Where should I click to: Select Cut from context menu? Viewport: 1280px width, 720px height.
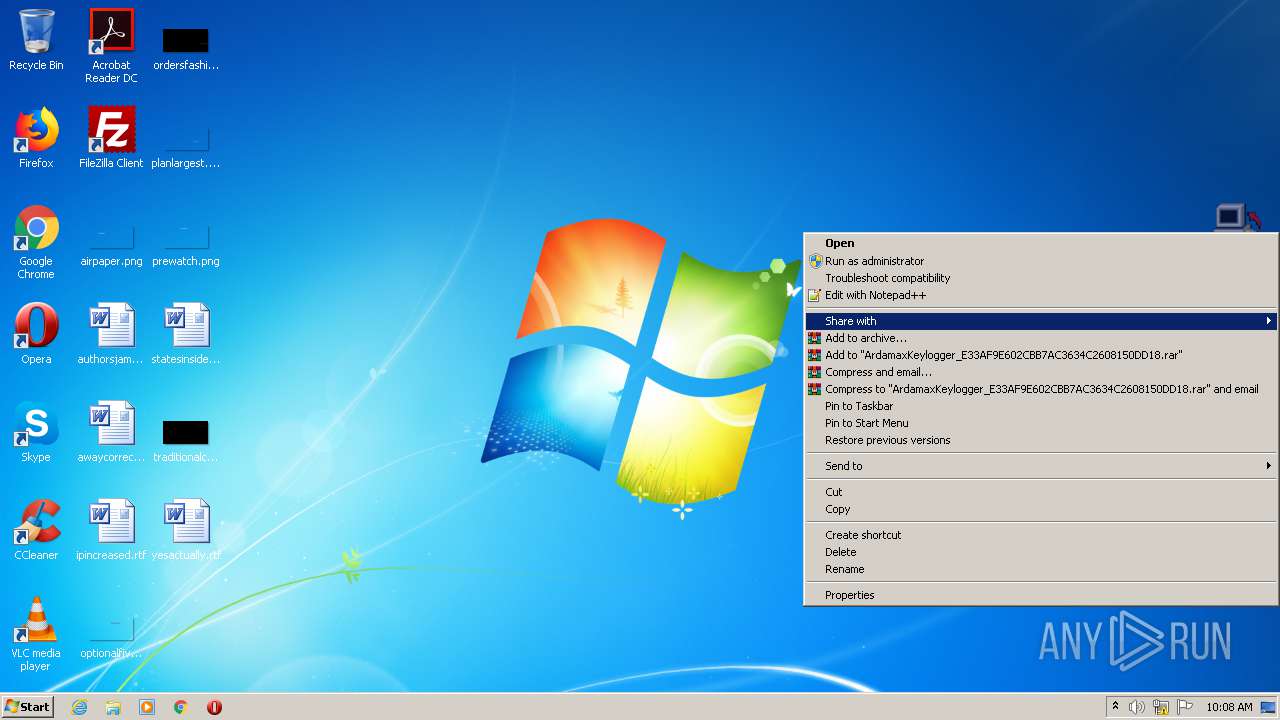[x=1041, y=492]
